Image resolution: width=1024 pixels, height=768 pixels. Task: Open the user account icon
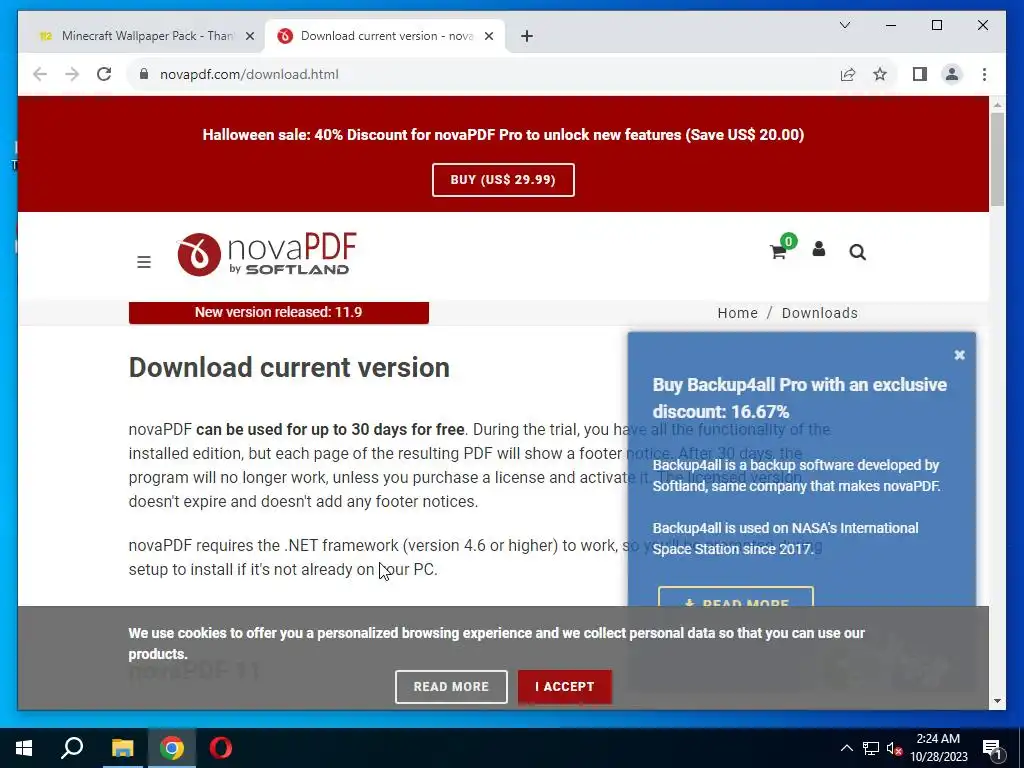(818, 249)
